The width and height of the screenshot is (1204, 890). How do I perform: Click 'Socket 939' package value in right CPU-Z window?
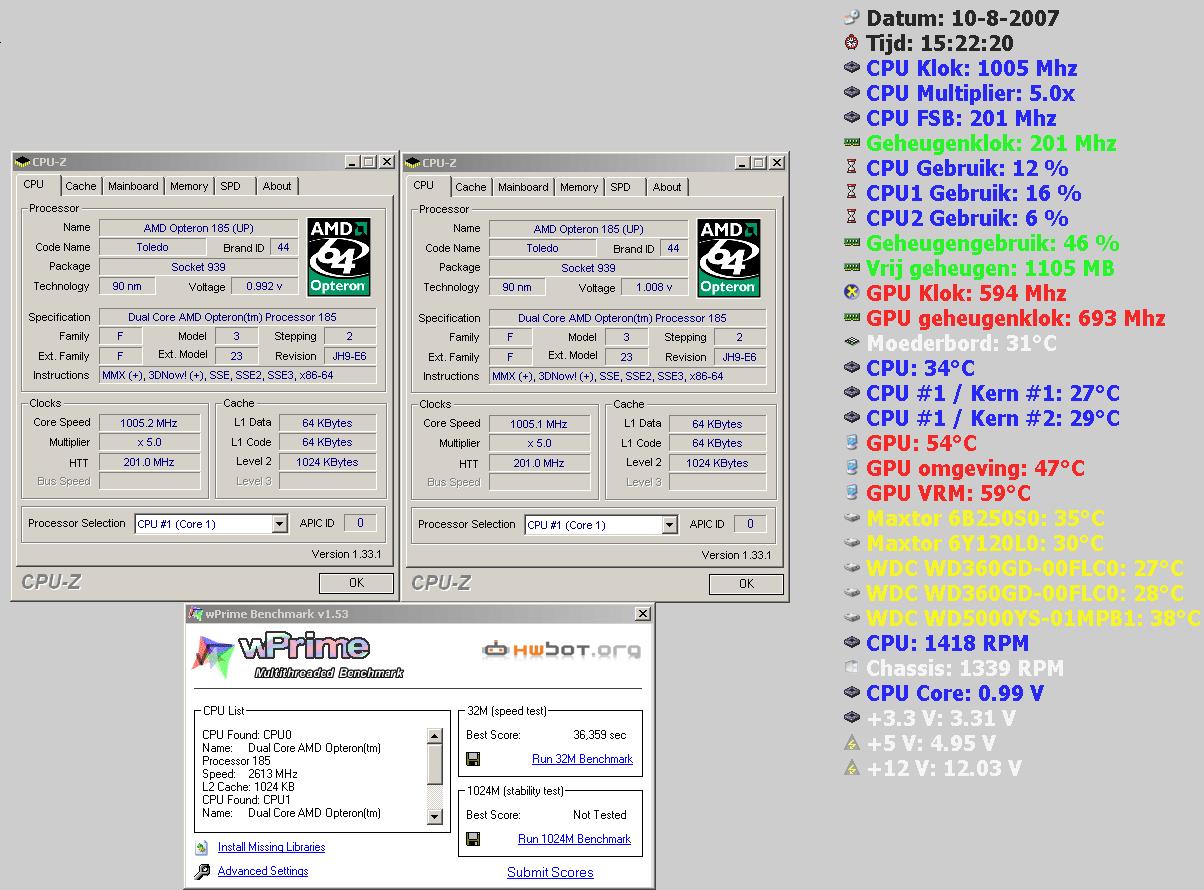[x=588, y=268]
